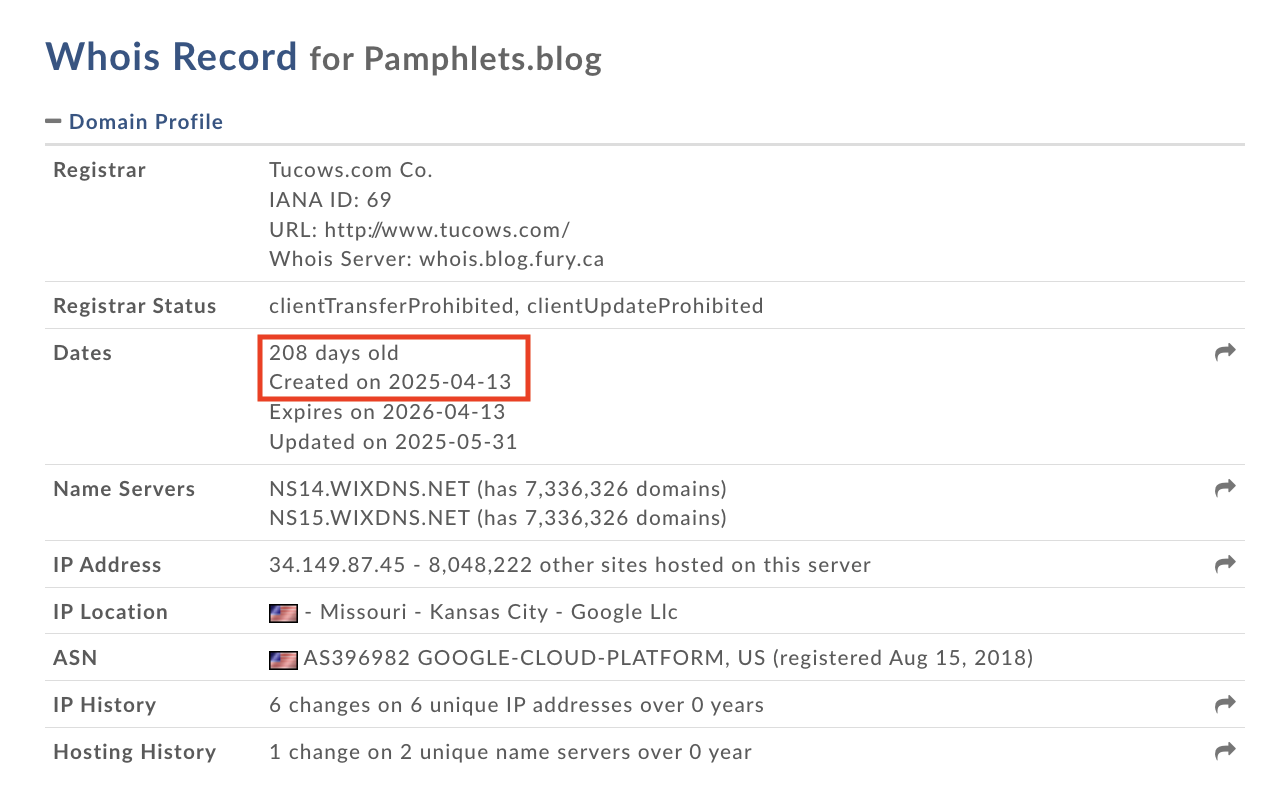Click the Pamphlets.blog domain title
Screen dimensions: 1280x794
pos(483,59)
